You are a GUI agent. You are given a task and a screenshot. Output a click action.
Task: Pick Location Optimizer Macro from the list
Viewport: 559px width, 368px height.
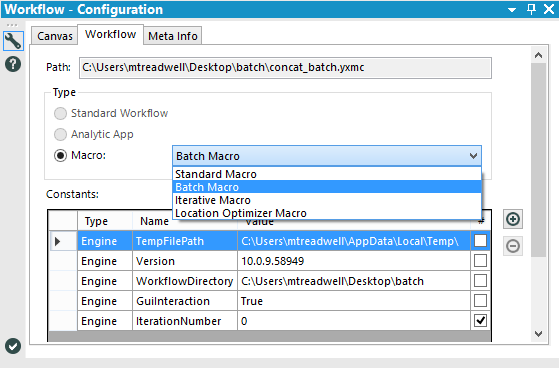click(327, 213)
